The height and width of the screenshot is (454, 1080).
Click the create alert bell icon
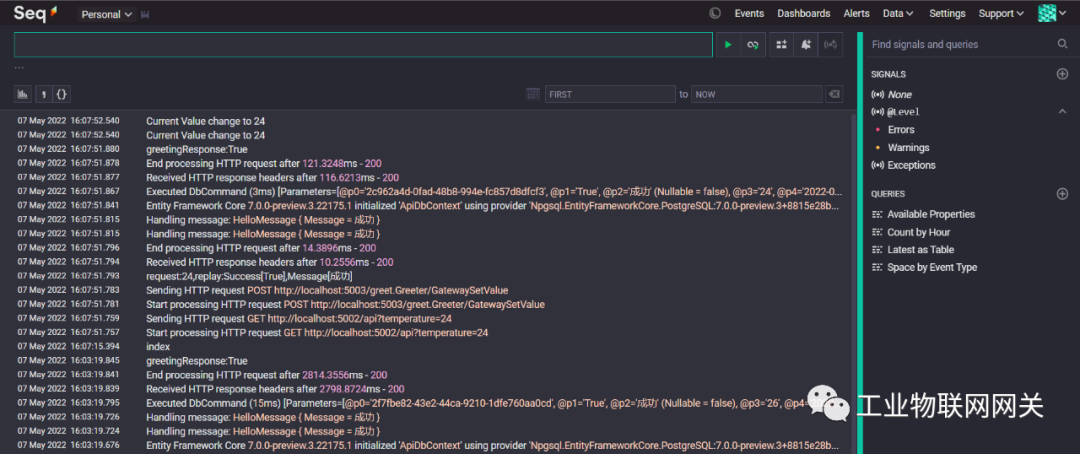pyautogui.click(x=806, y=45)
